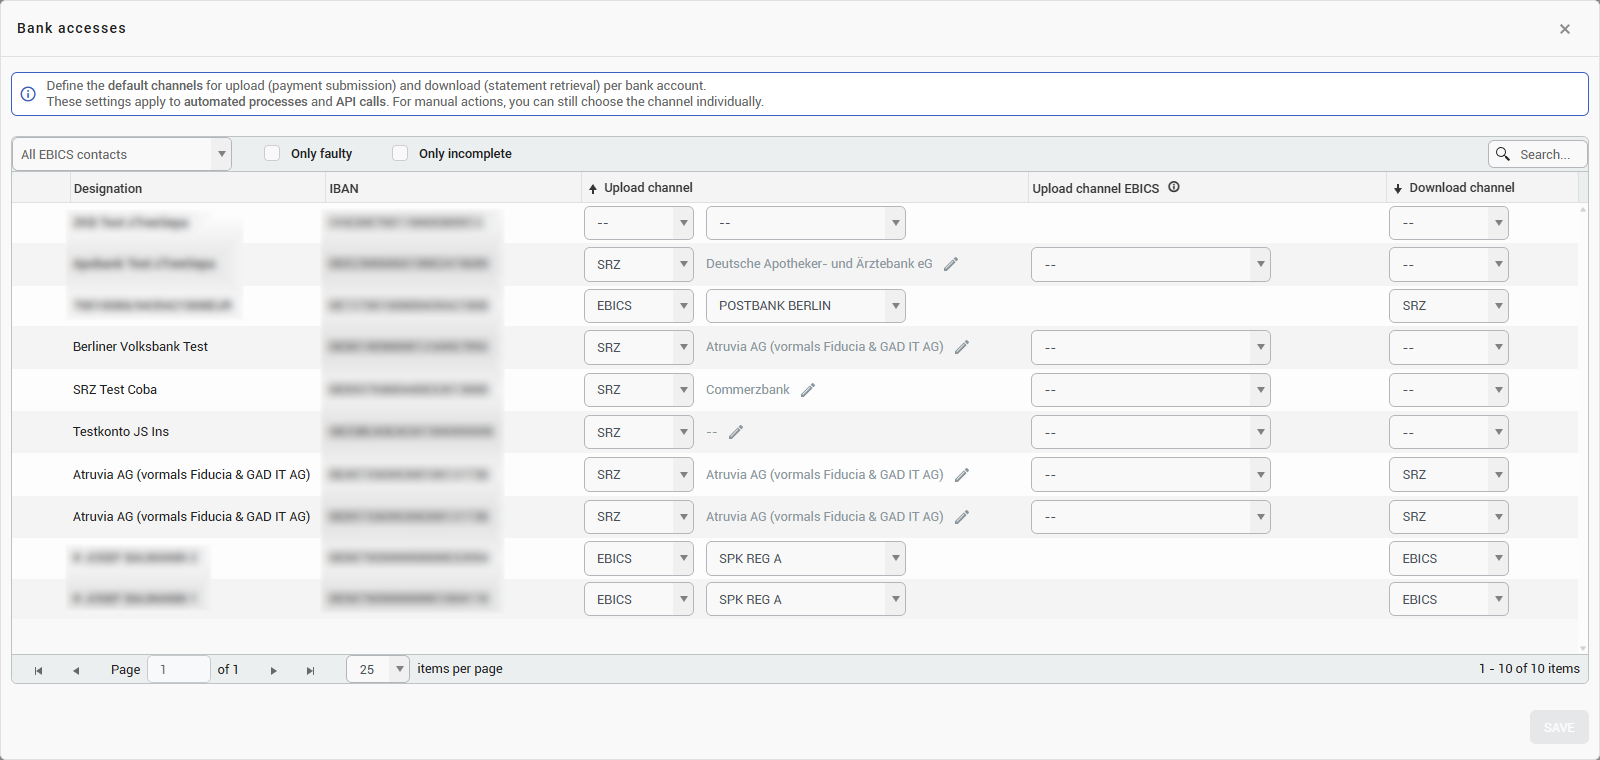
Task: Open Download channel dropdown in POSTBANK BERLIN row
Action: 1449,306
